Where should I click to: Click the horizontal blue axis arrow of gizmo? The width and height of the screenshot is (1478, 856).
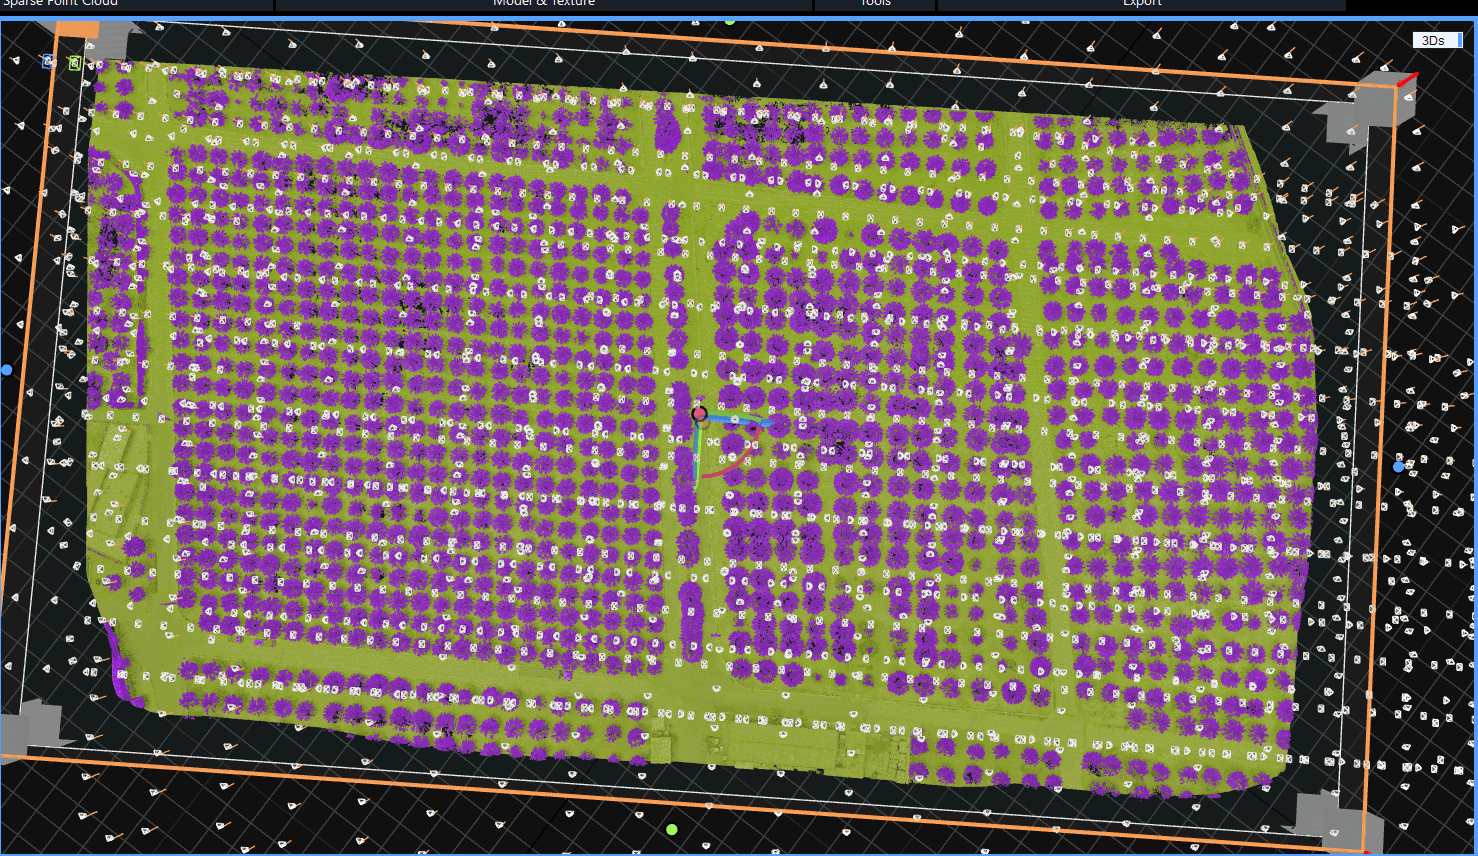point(742,421)
